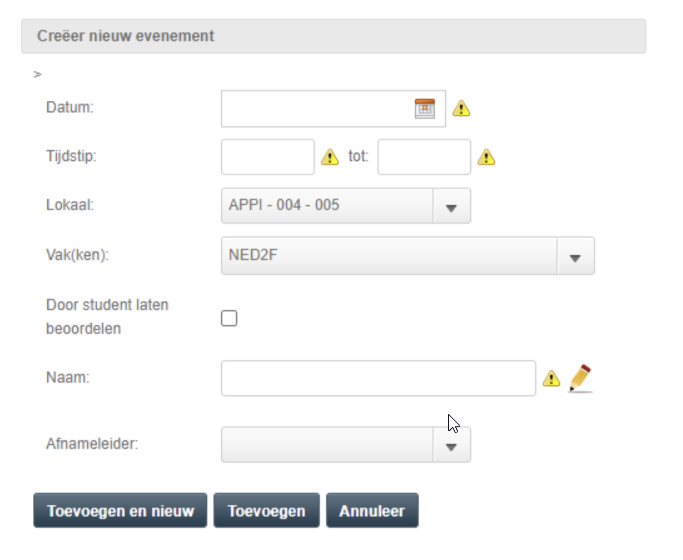Click the warning icon after start time field
Screen dimensions: 683x560
coord(330,157)
